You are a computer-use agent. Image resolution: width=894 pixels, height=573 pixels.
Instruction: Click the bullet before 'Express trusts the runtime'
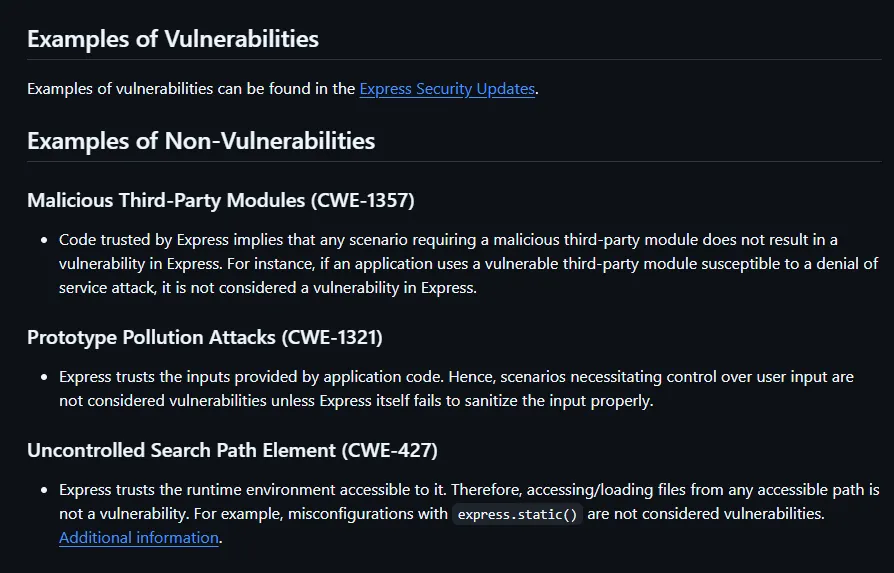(44, 490)
